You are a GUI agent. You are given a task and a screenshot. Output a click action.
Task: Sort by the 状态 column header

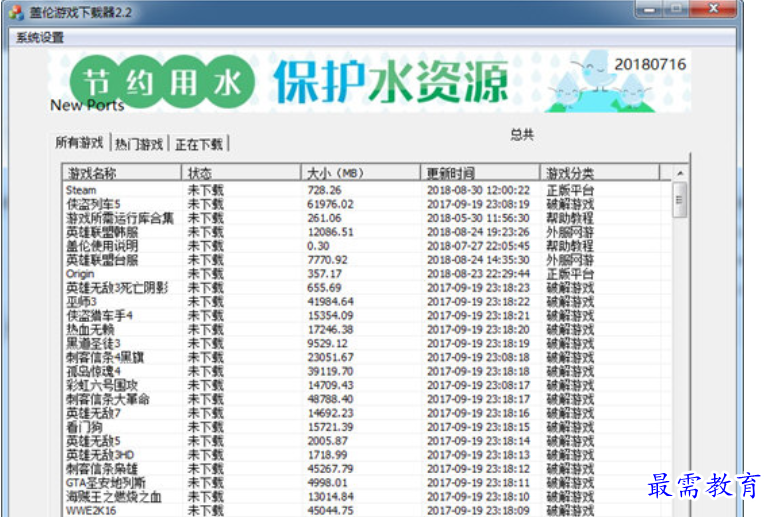(x=241, y=173)
